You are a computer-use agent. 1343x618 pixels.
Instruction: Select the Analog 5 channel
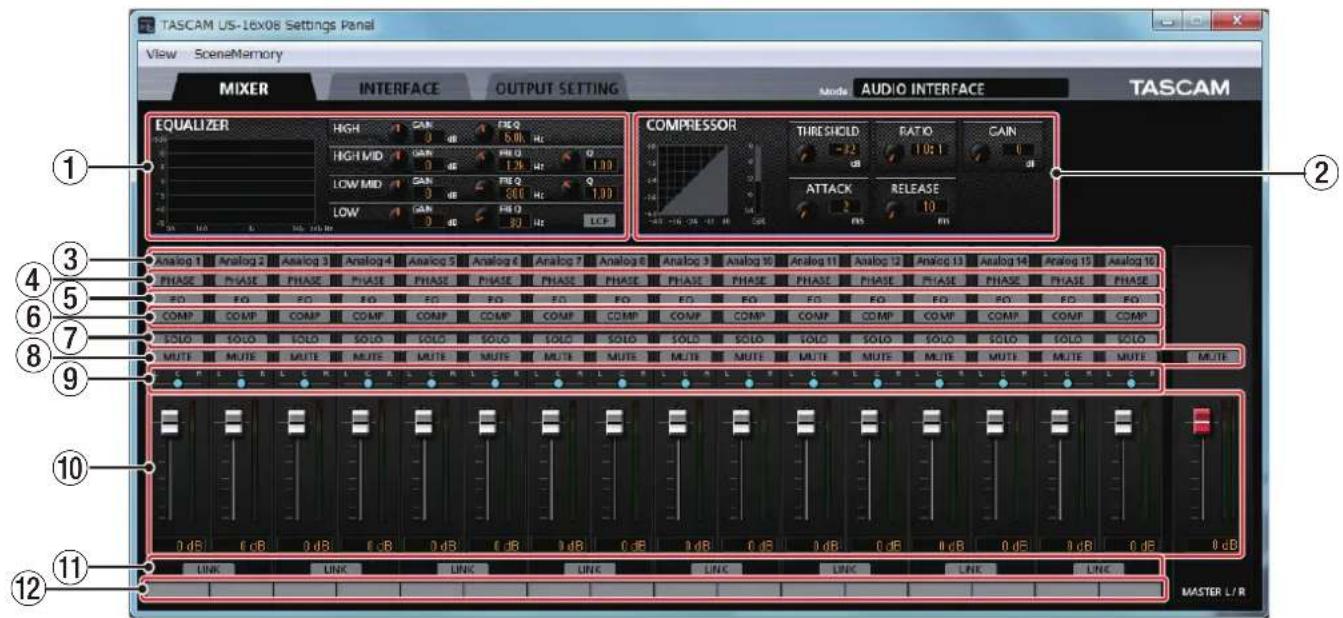tap(430, 261)
